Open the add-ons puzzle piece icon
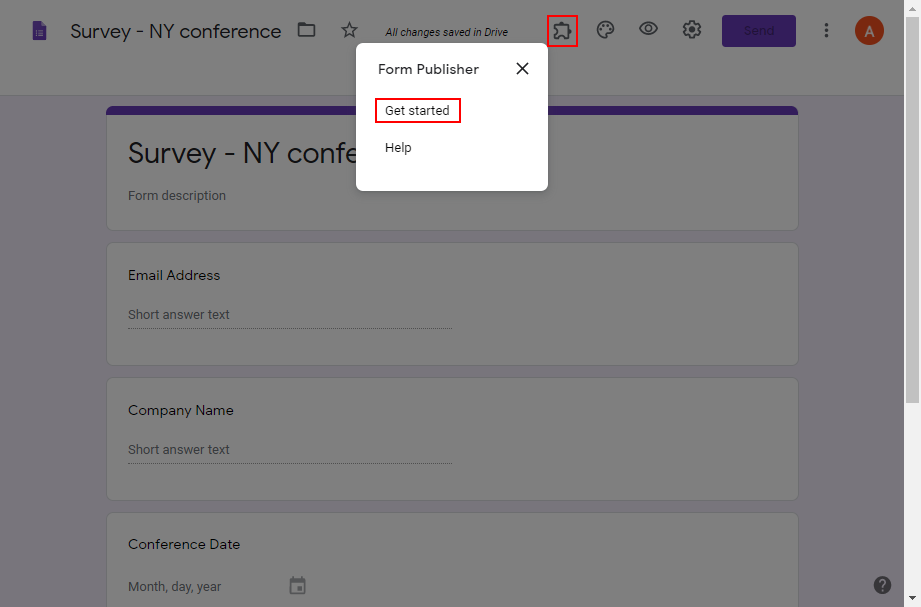The height and width of the screenshot is (607, 921). [562, 31]
